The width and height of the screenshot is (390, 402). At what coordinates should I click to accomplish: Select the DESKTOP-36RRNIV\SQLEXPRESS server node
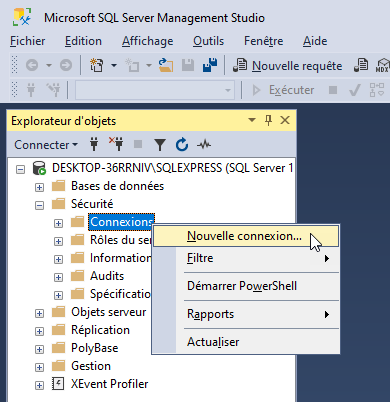point(173,168)
